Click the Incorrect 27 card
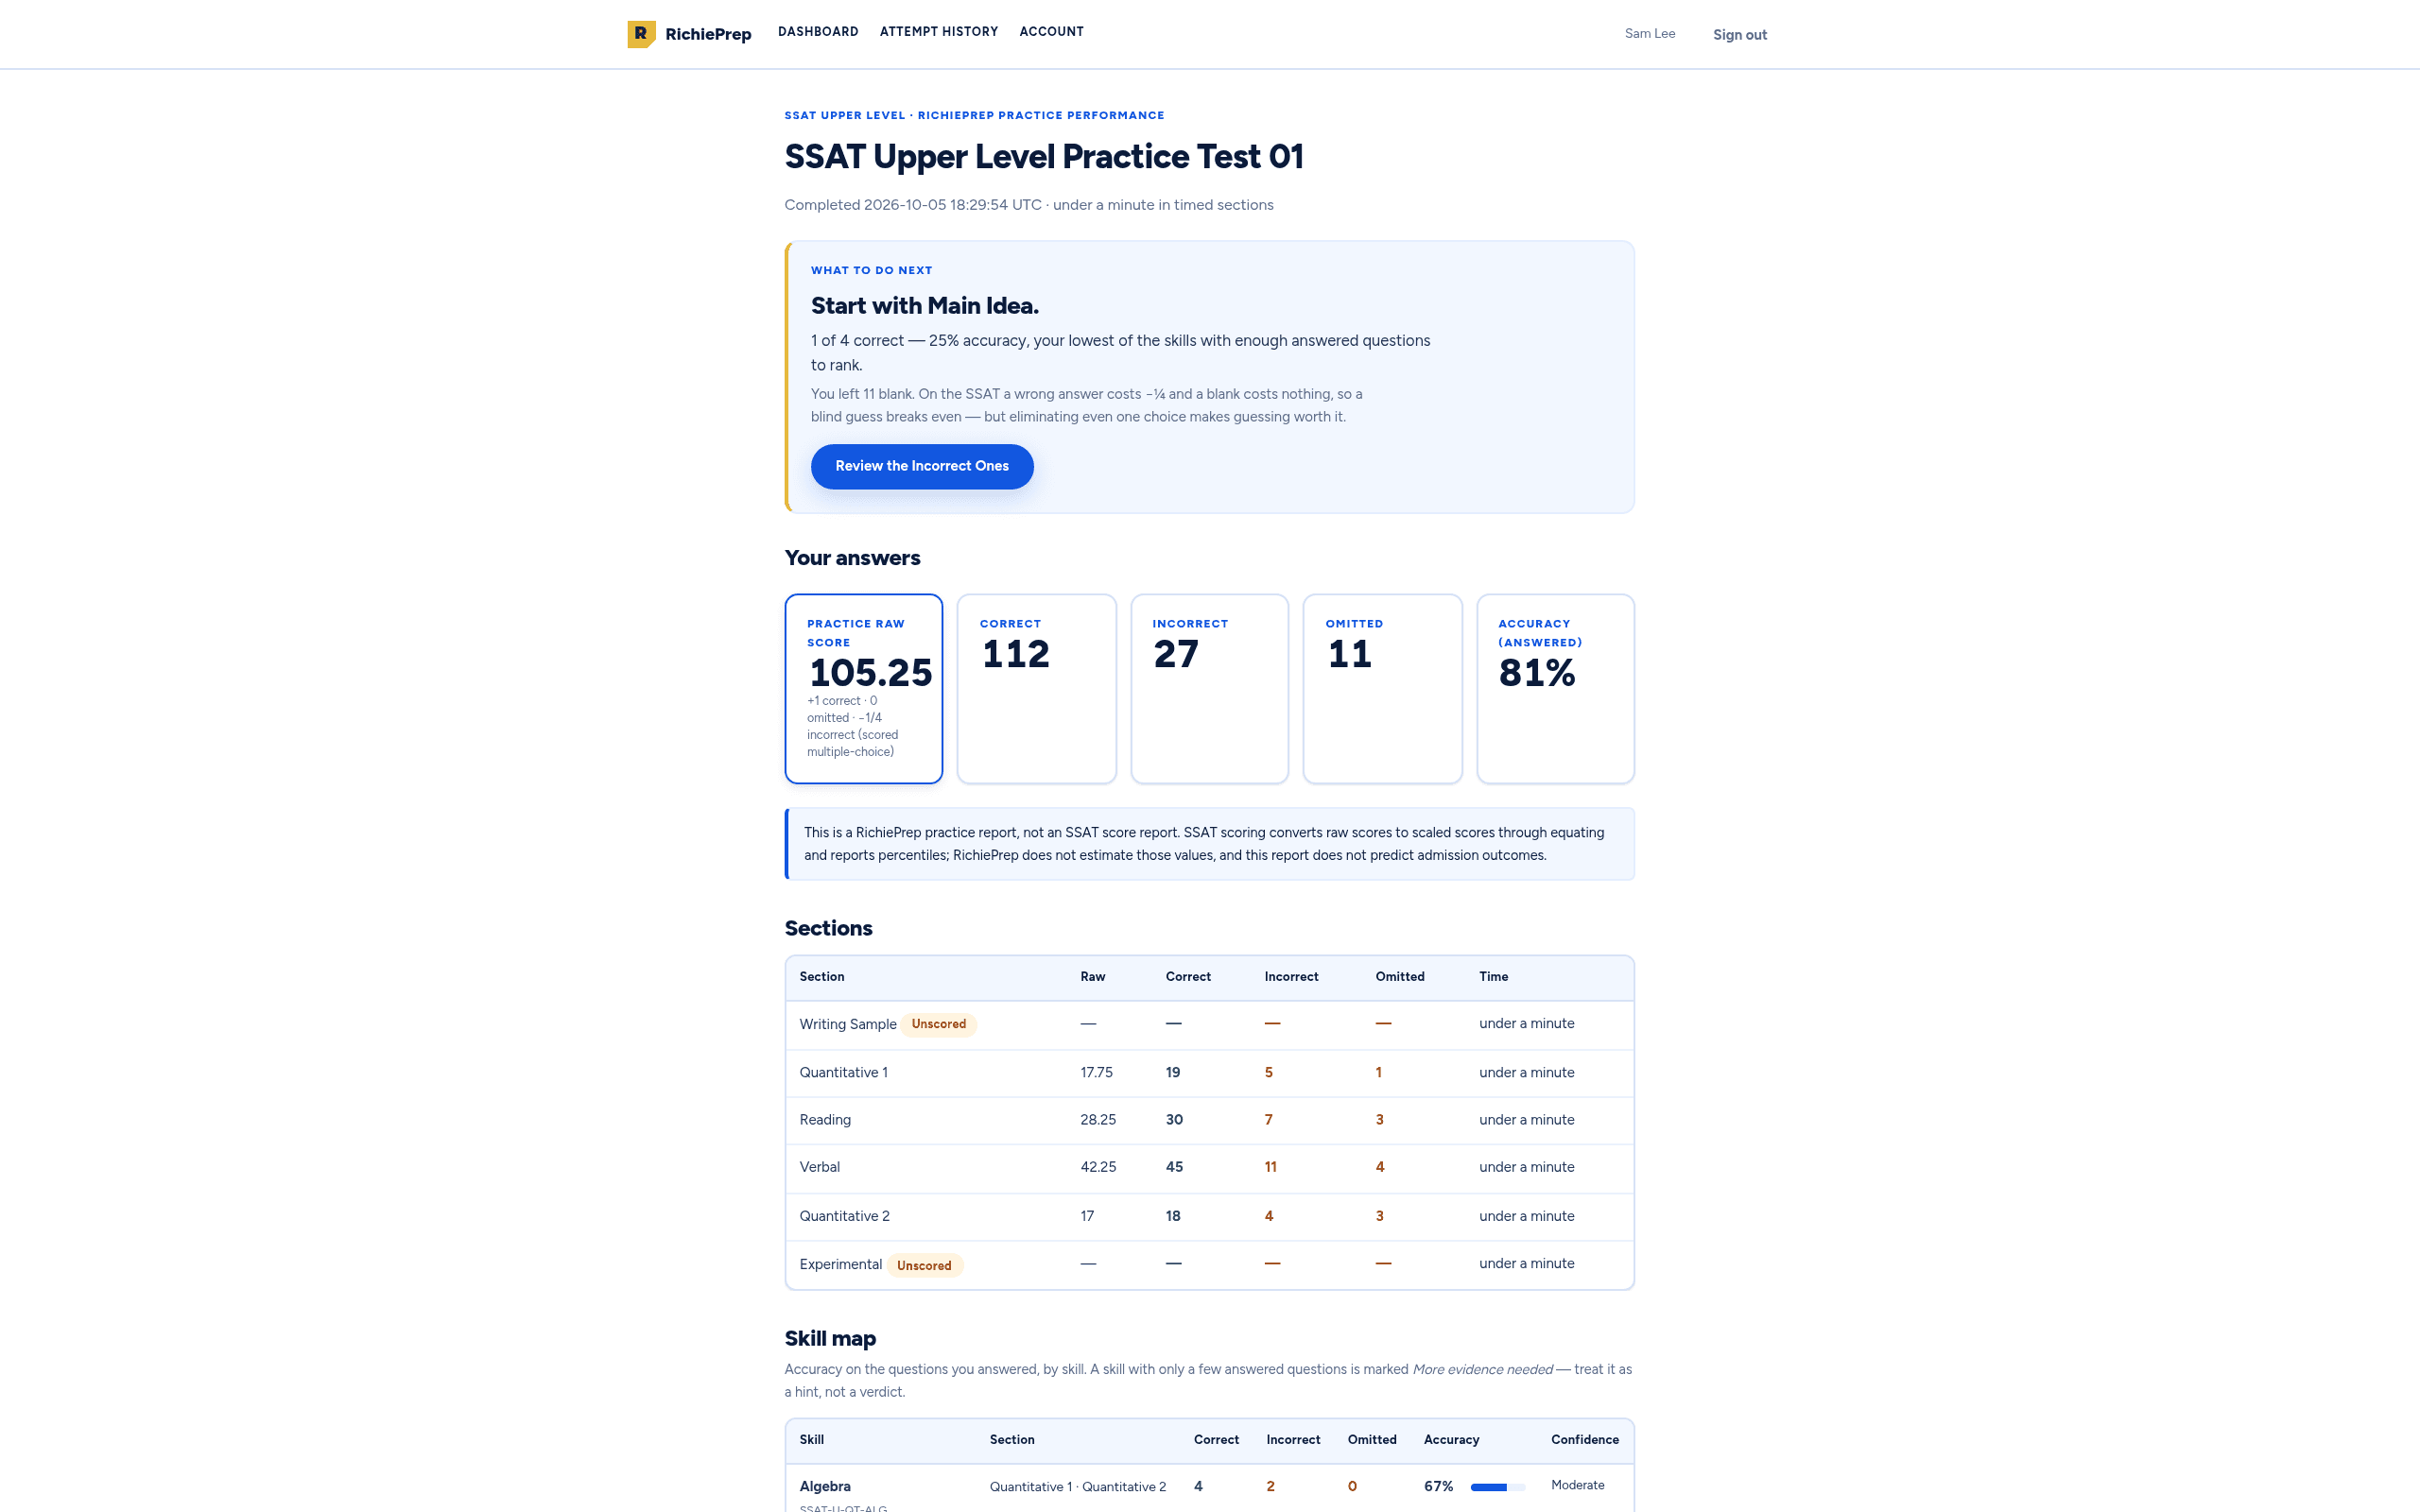The height and width of the screenshot is (1512, 2420). (1209, 689)
